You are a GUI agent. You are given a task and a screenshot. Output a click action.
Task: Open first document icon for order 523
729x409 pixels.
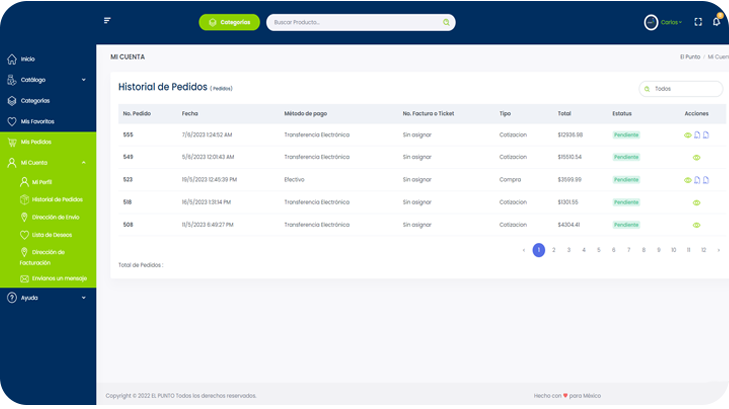[697, 180]
